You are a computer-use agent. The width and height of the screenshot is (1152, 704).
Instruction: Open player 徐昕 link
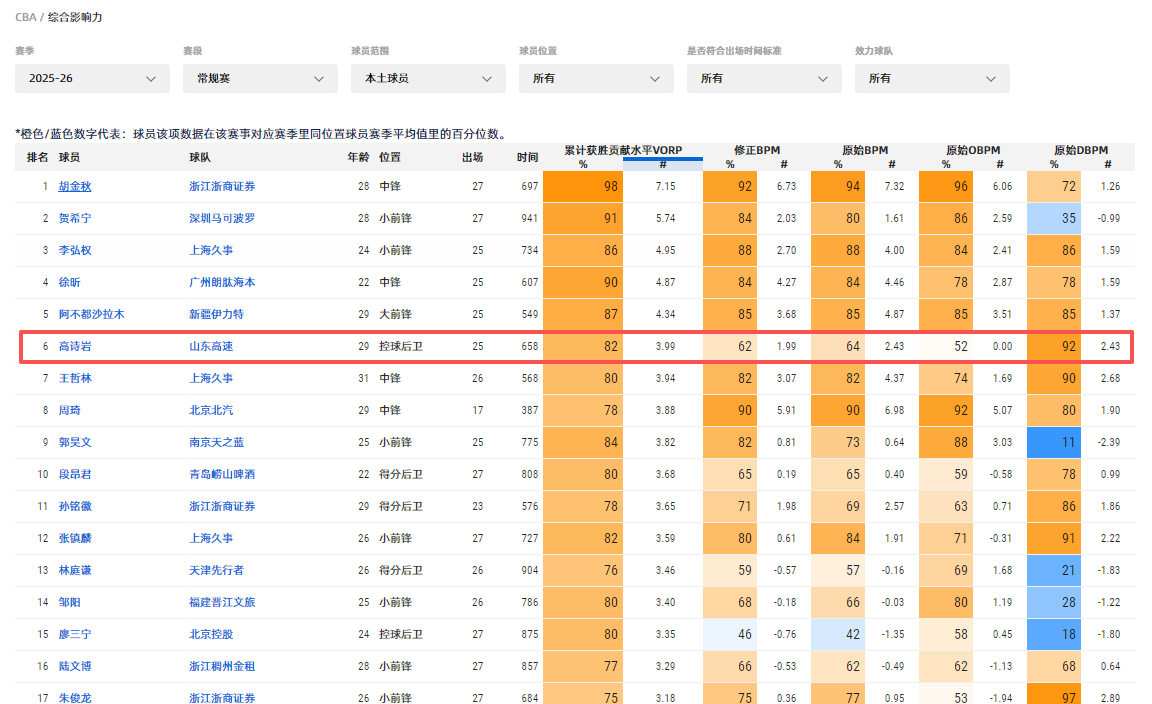pos(70,282)
